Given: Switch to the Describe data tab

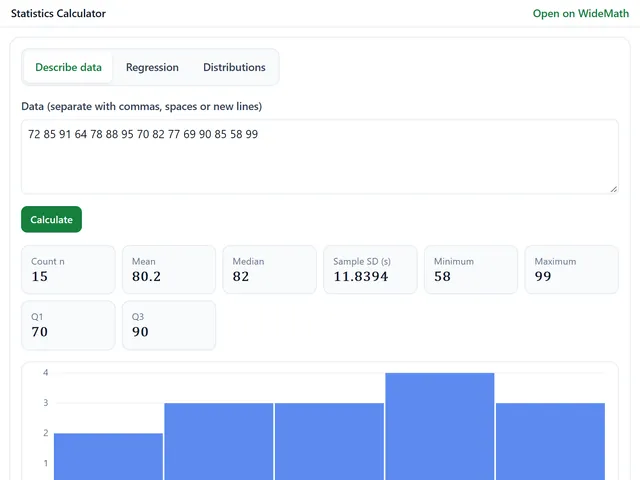Looking at the screenshot, I should (x=68, y=67).
